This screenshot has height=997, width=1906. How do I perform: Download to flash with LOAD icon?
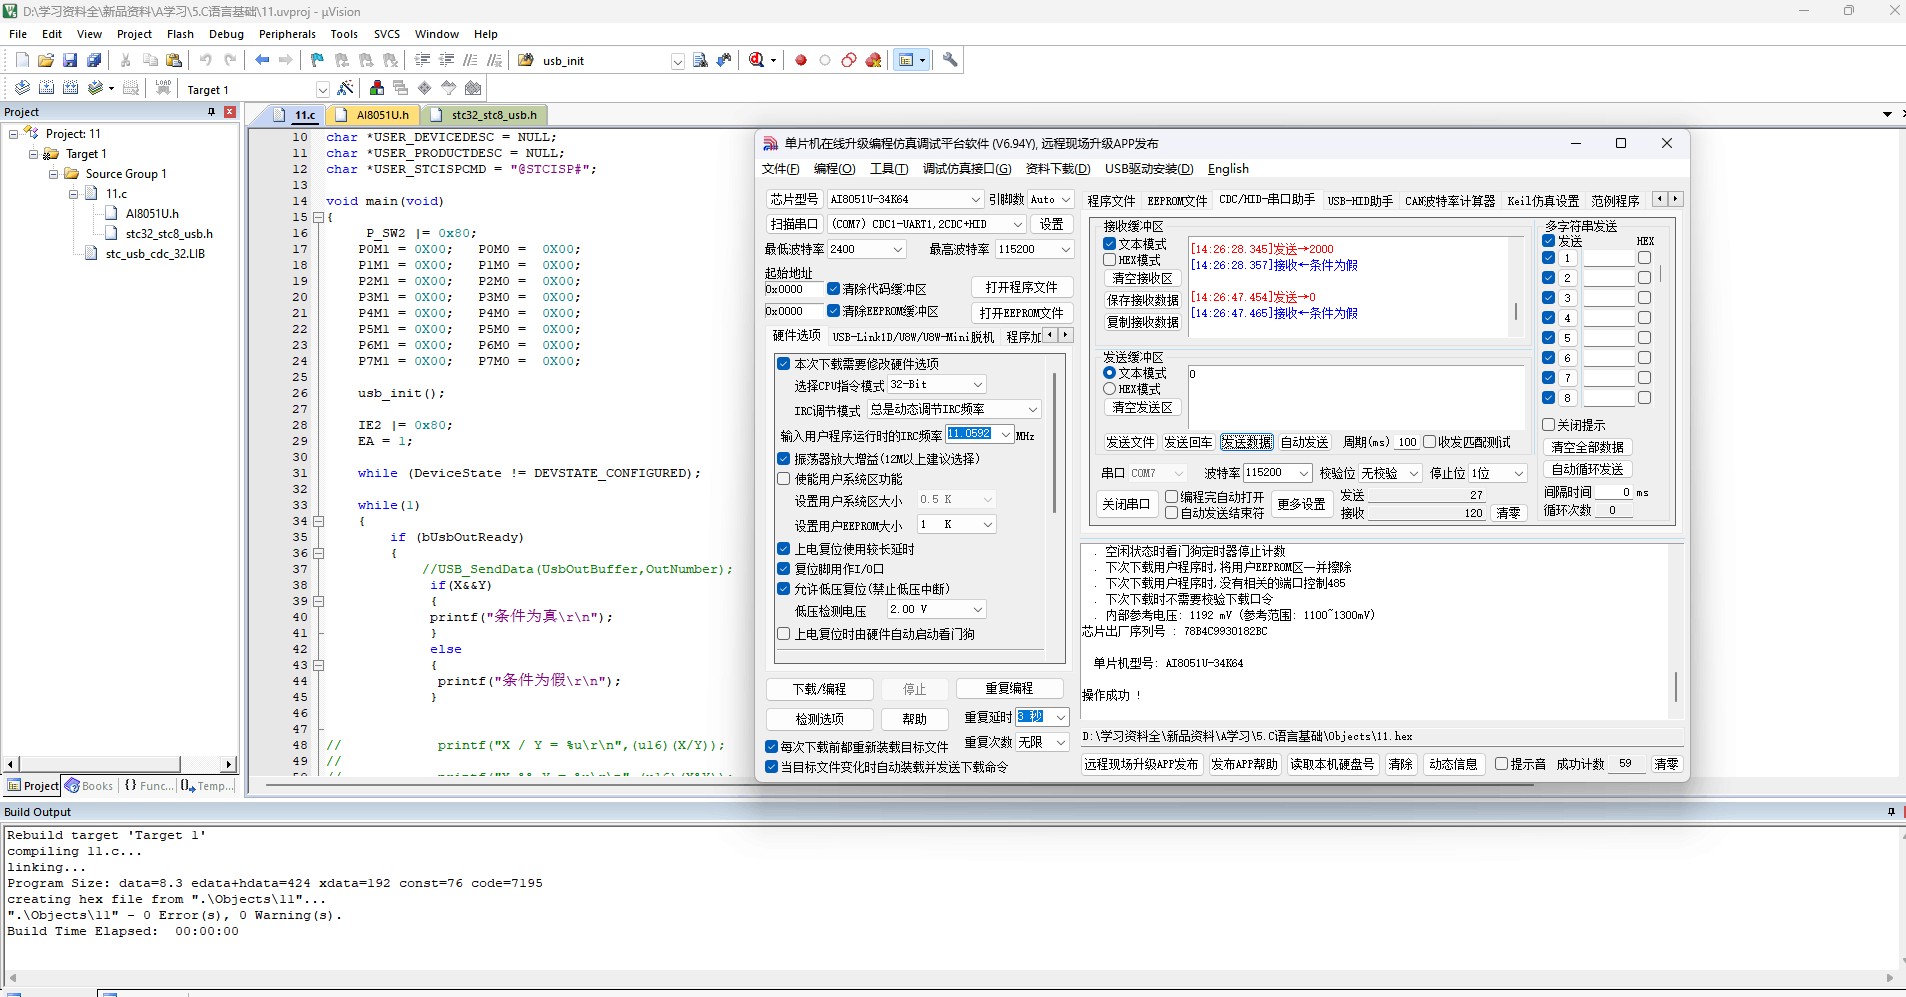[163, 88]
